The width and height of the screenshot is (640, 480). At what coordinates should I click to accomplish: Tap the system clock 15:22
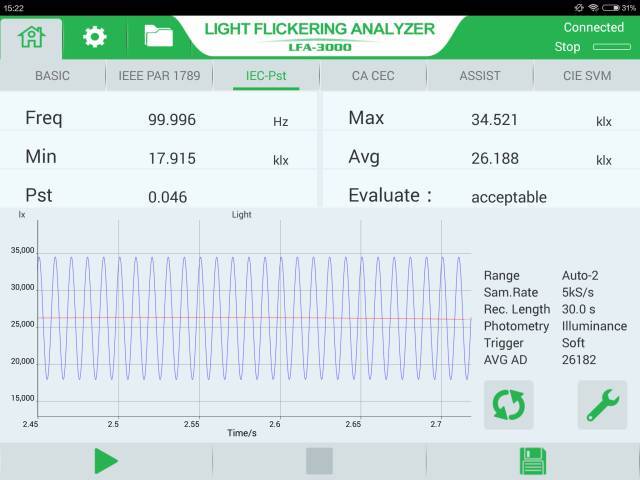[13, 8]
